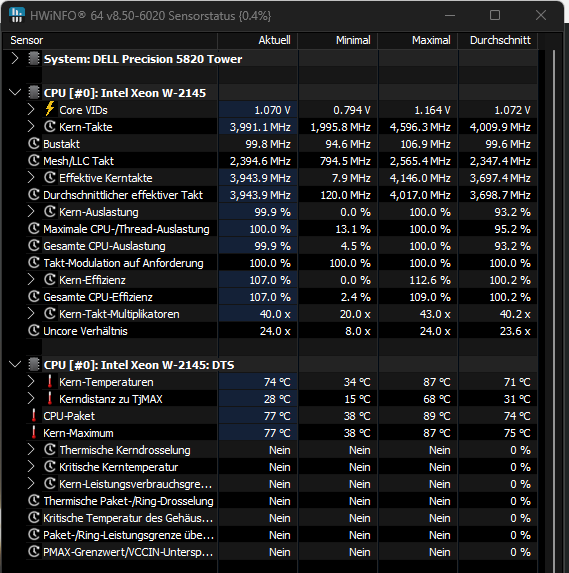
Task: Click the 3,991.1 MHz current Kern-Takte value
Action: tap(260, 127)
